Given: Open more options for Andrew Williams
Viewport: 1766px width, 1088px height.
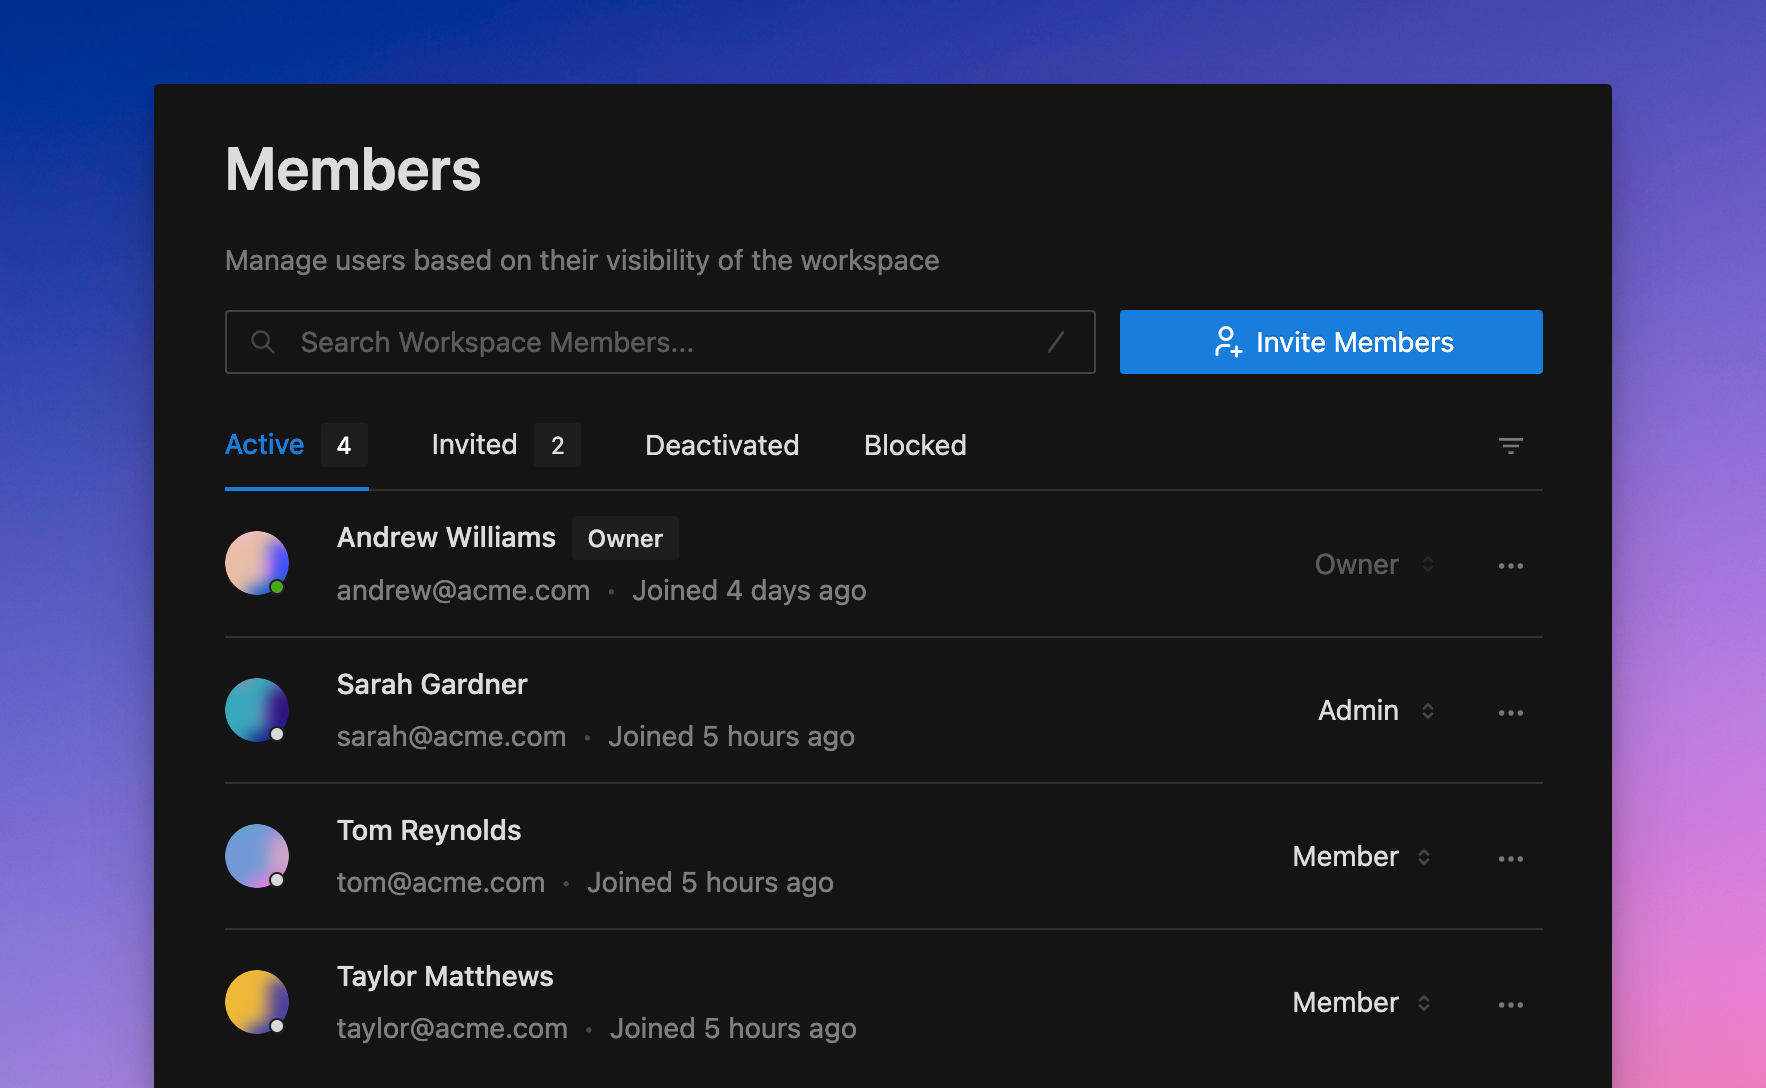Looking at the screenshot, I should (x=1510, y=566).
